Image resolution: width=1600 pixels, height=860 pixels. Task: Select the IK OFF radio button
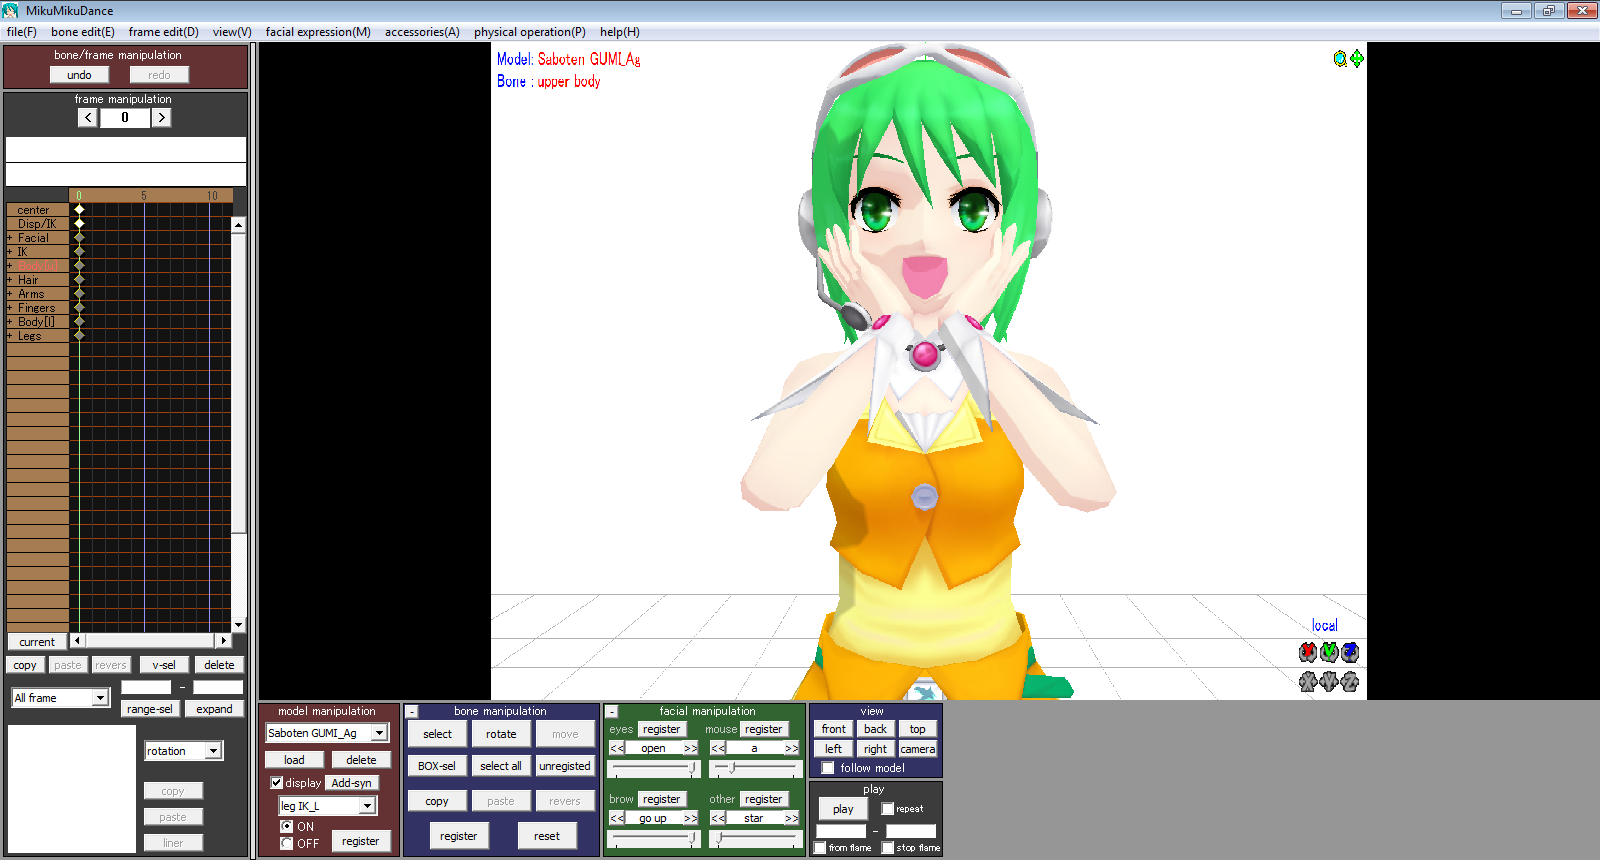287,844
